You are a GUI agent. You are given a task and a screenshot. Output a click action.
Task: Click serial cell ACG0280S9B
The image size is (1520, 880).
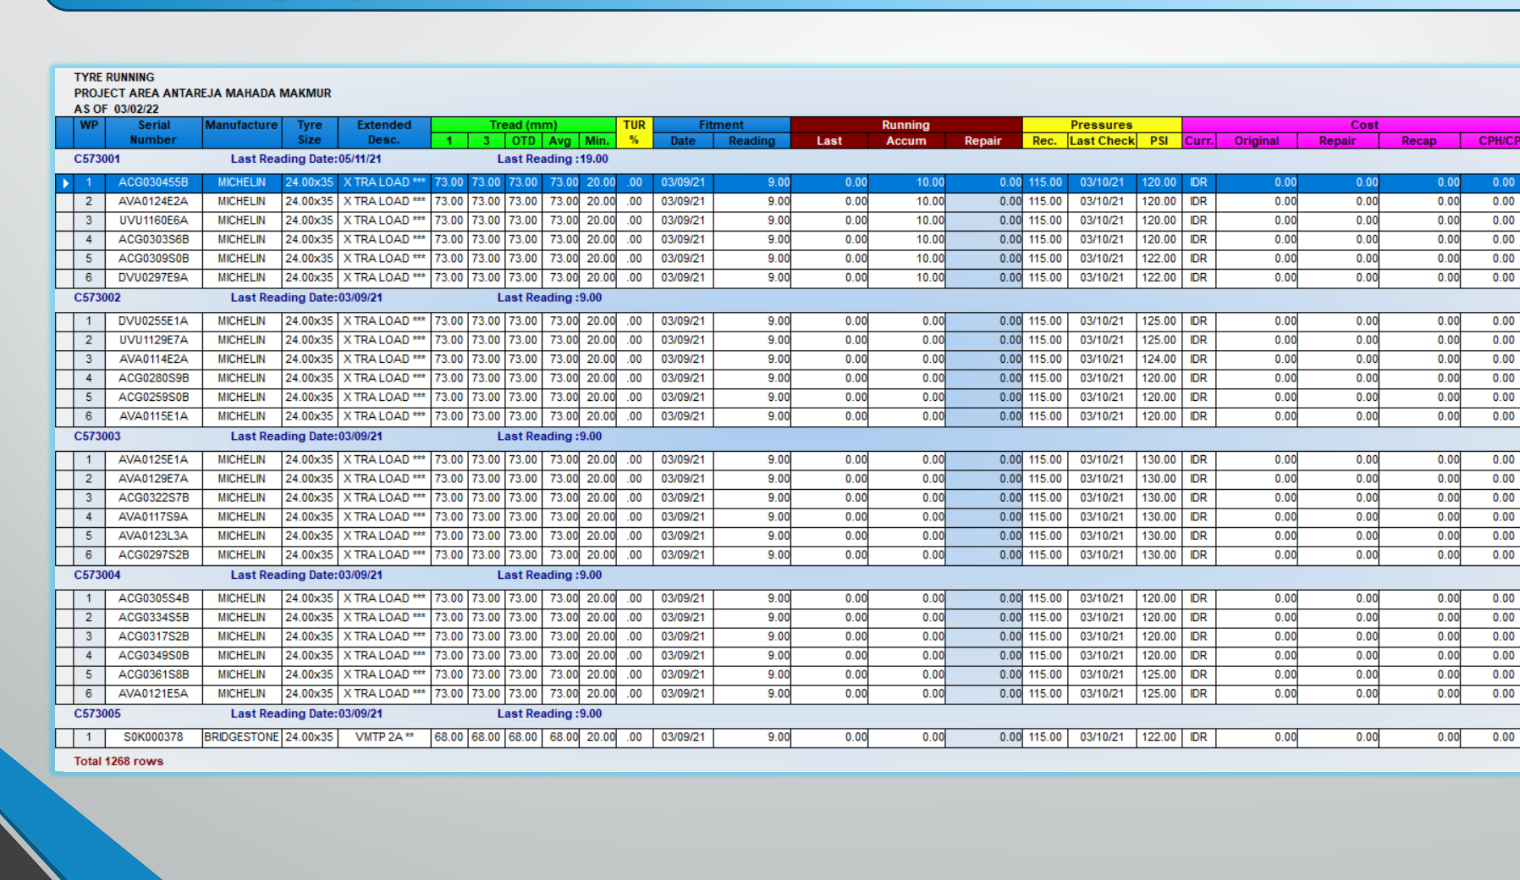(x=153, y=379)
